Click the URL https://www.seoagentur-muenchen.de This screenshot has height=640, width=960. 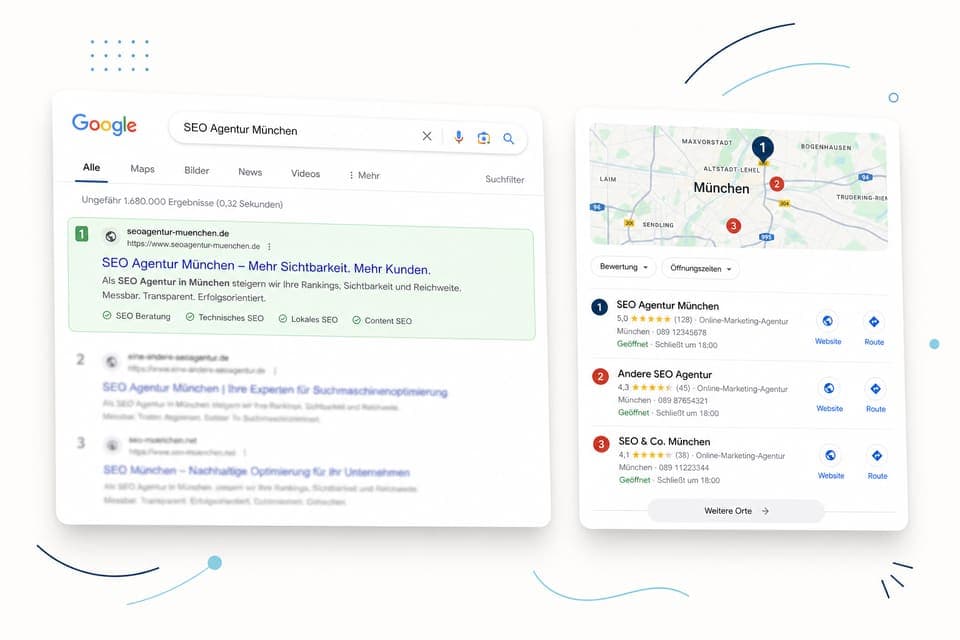coord(193,245)
